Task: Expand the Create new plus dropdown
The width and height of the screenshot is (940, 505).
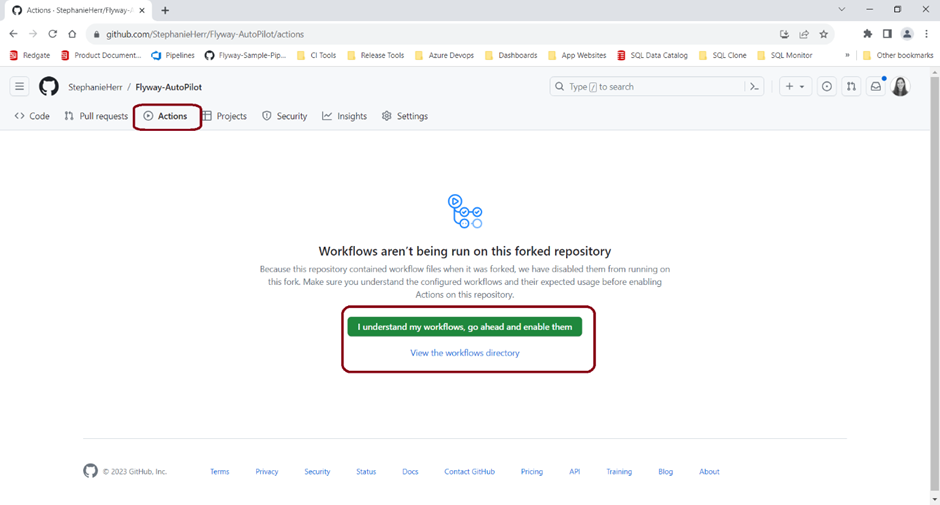Action: [795, 87]
